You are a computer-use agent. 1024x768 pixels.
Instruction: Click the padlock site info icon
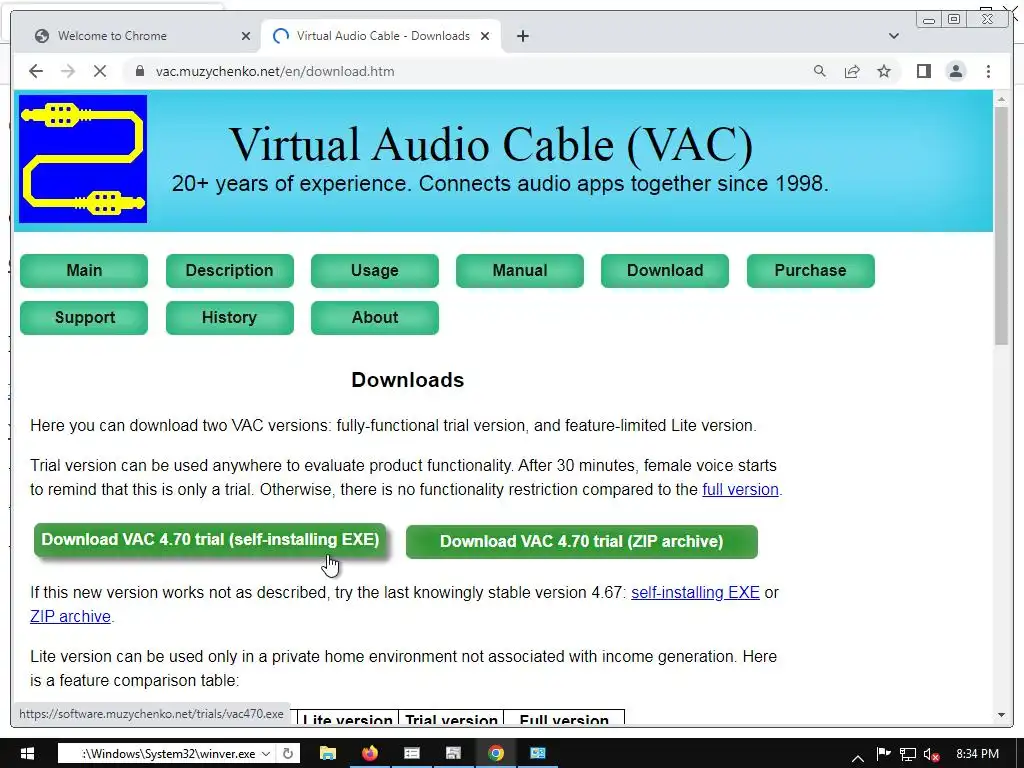[140, 71]
